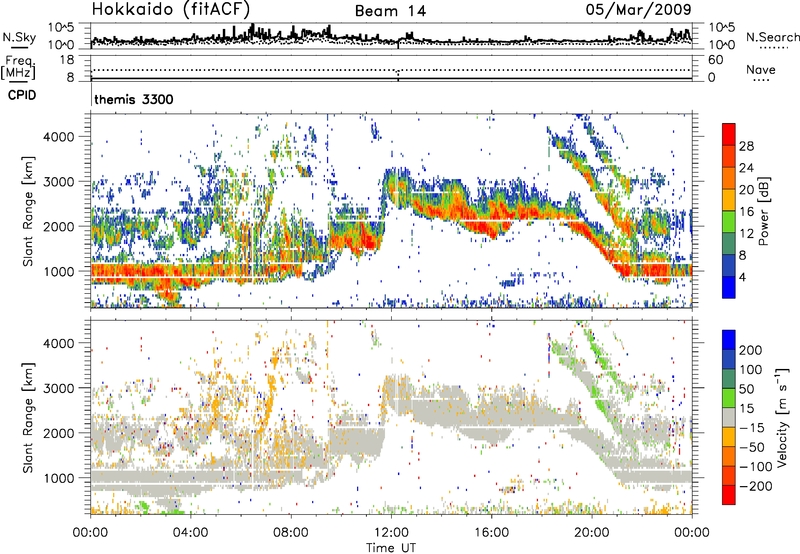Click the red bottom of velocity colorbar
Screen dimensions: 800x554
729,495
